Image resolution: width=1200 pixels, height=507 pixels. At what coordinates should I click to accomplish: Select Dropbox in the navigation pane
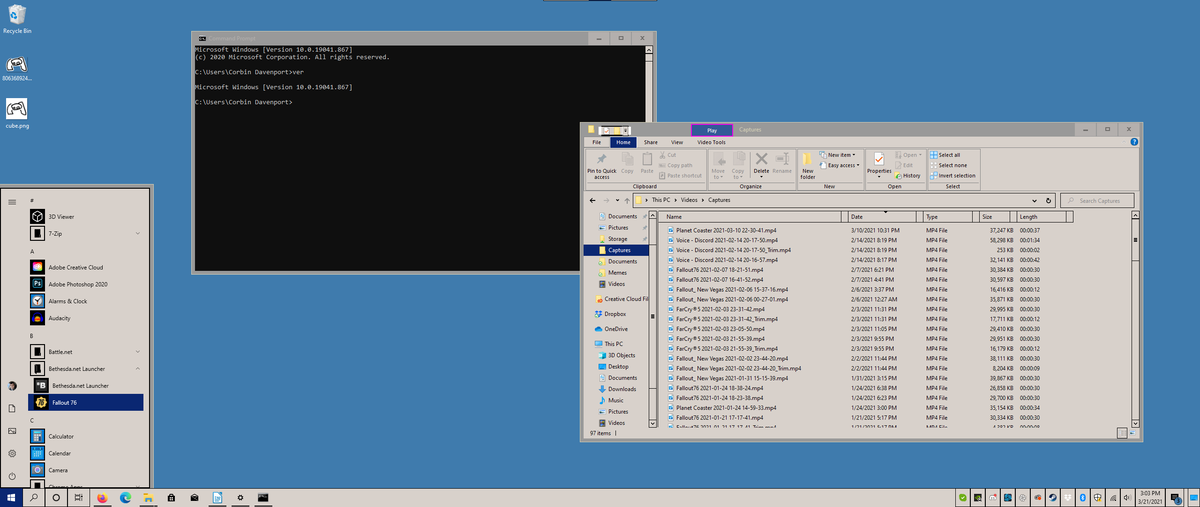click(614, 314)
